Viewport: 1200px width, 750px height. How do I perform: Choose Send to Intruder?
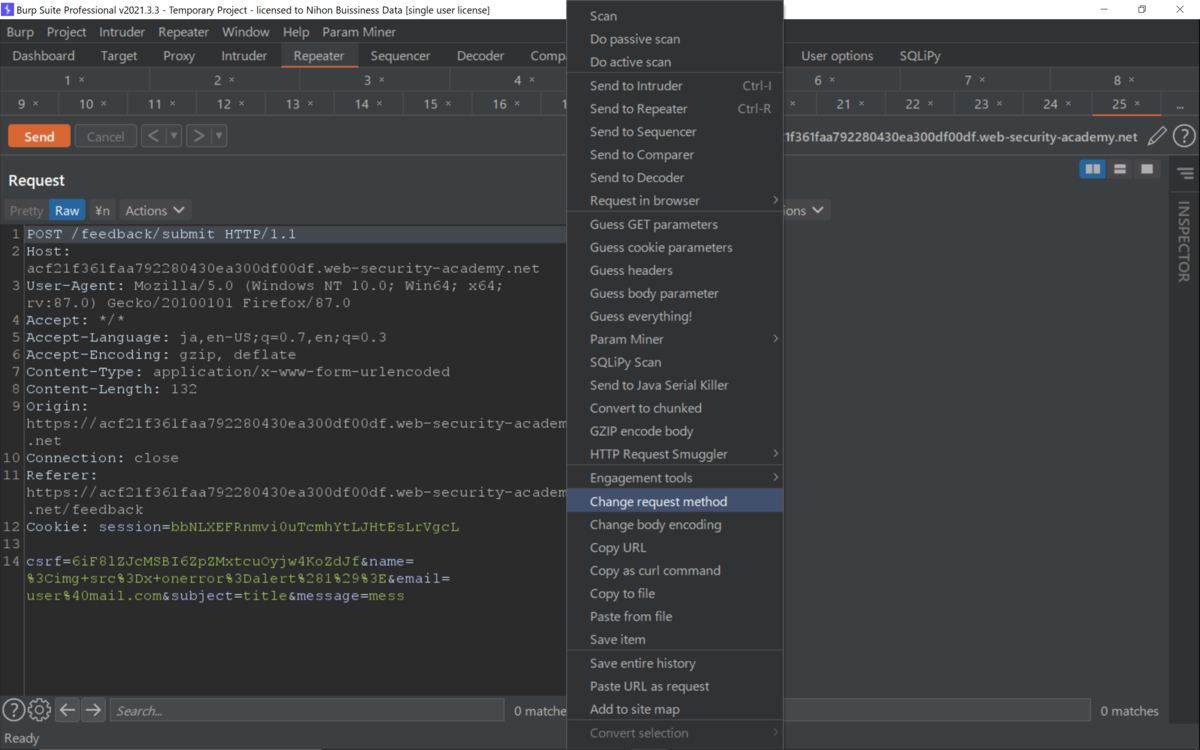click(674, 86)
